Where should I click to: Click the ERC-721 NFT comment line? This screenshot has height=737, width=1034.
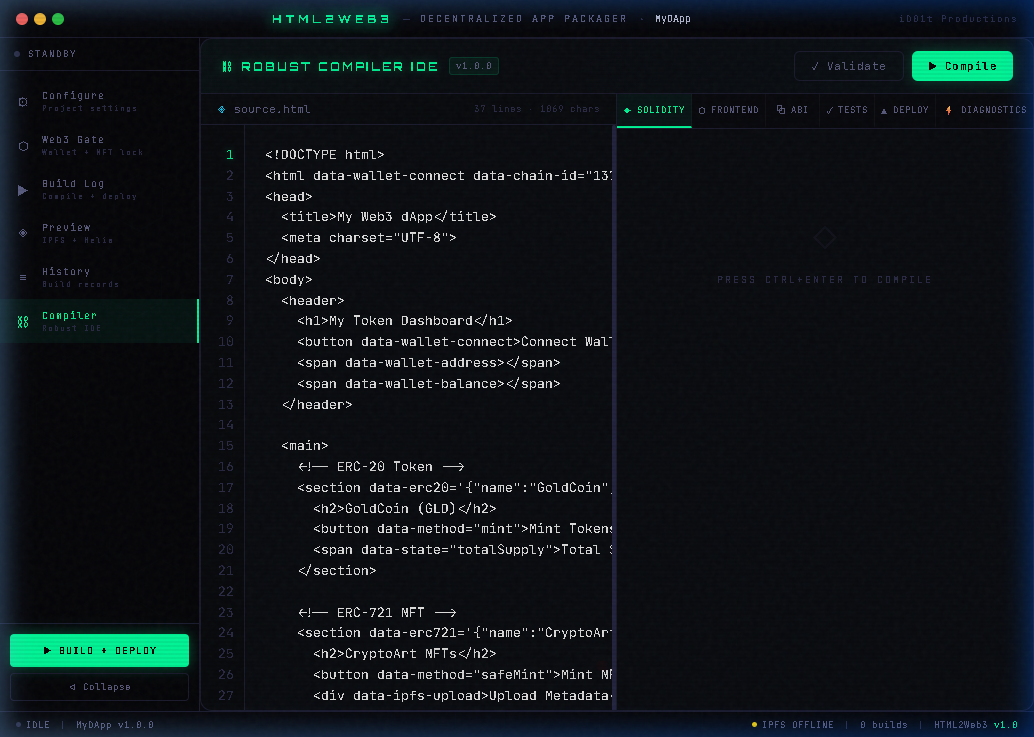[377, 612]
